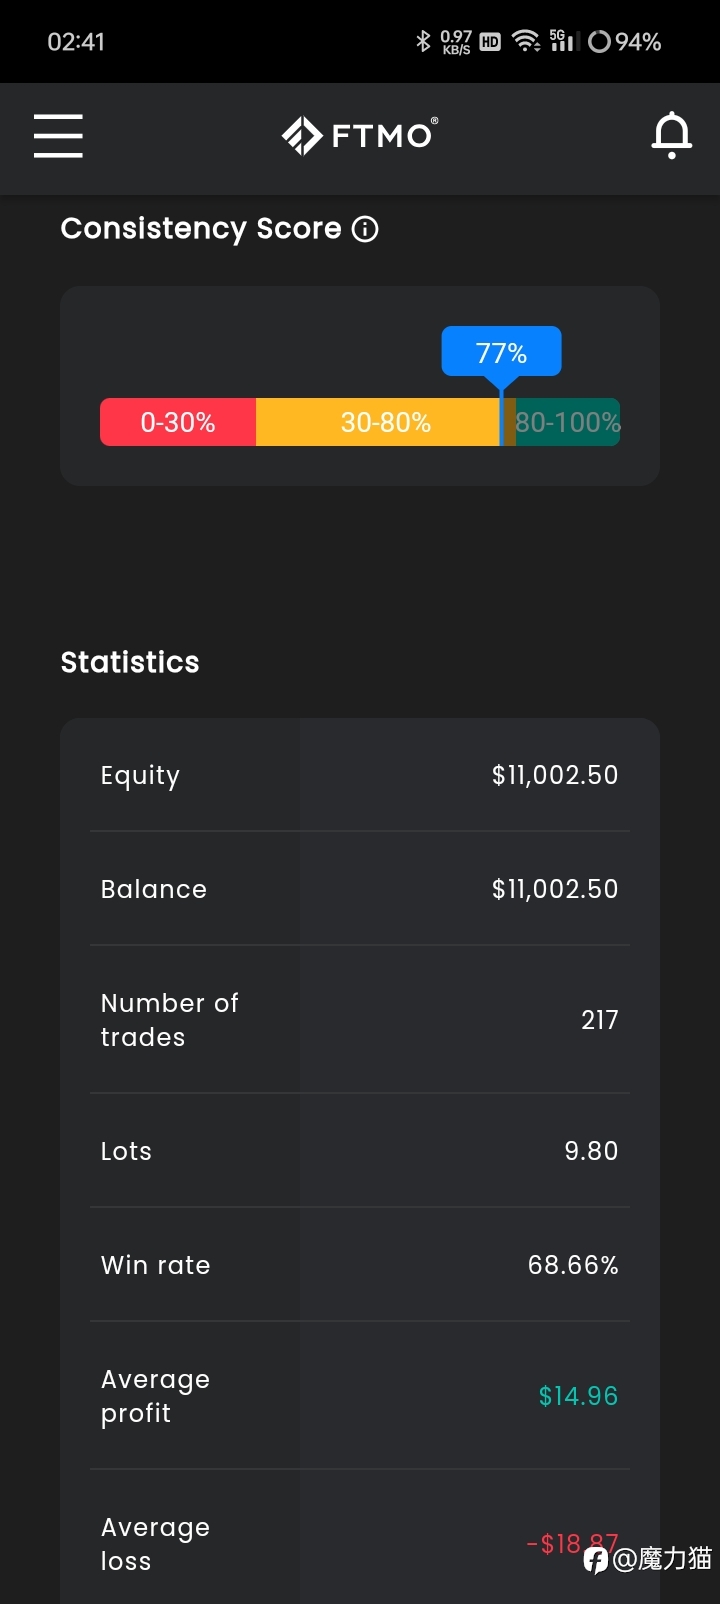Screen dimensions: 720x1604
Task: Tap the battery 94% indicator
Action: [x=625, y=42]
